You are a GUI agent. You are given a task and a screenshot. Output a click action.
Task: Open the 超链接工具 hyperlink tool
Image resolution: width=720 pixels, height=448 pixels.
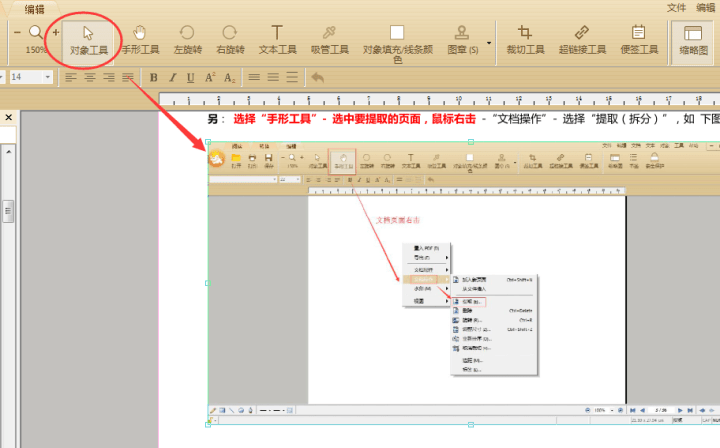click(x=582, y=39)
